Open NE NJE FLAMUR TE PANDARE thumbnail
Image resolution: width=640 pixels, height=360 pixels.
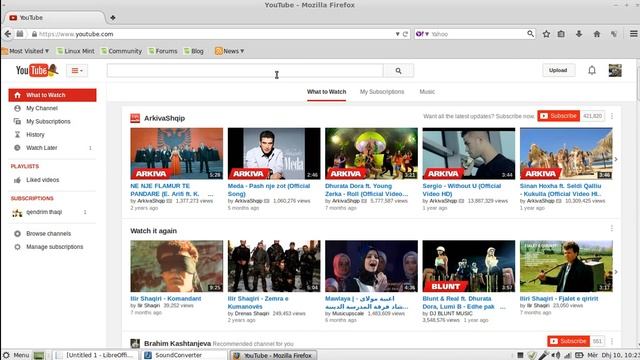click(177, 153)
